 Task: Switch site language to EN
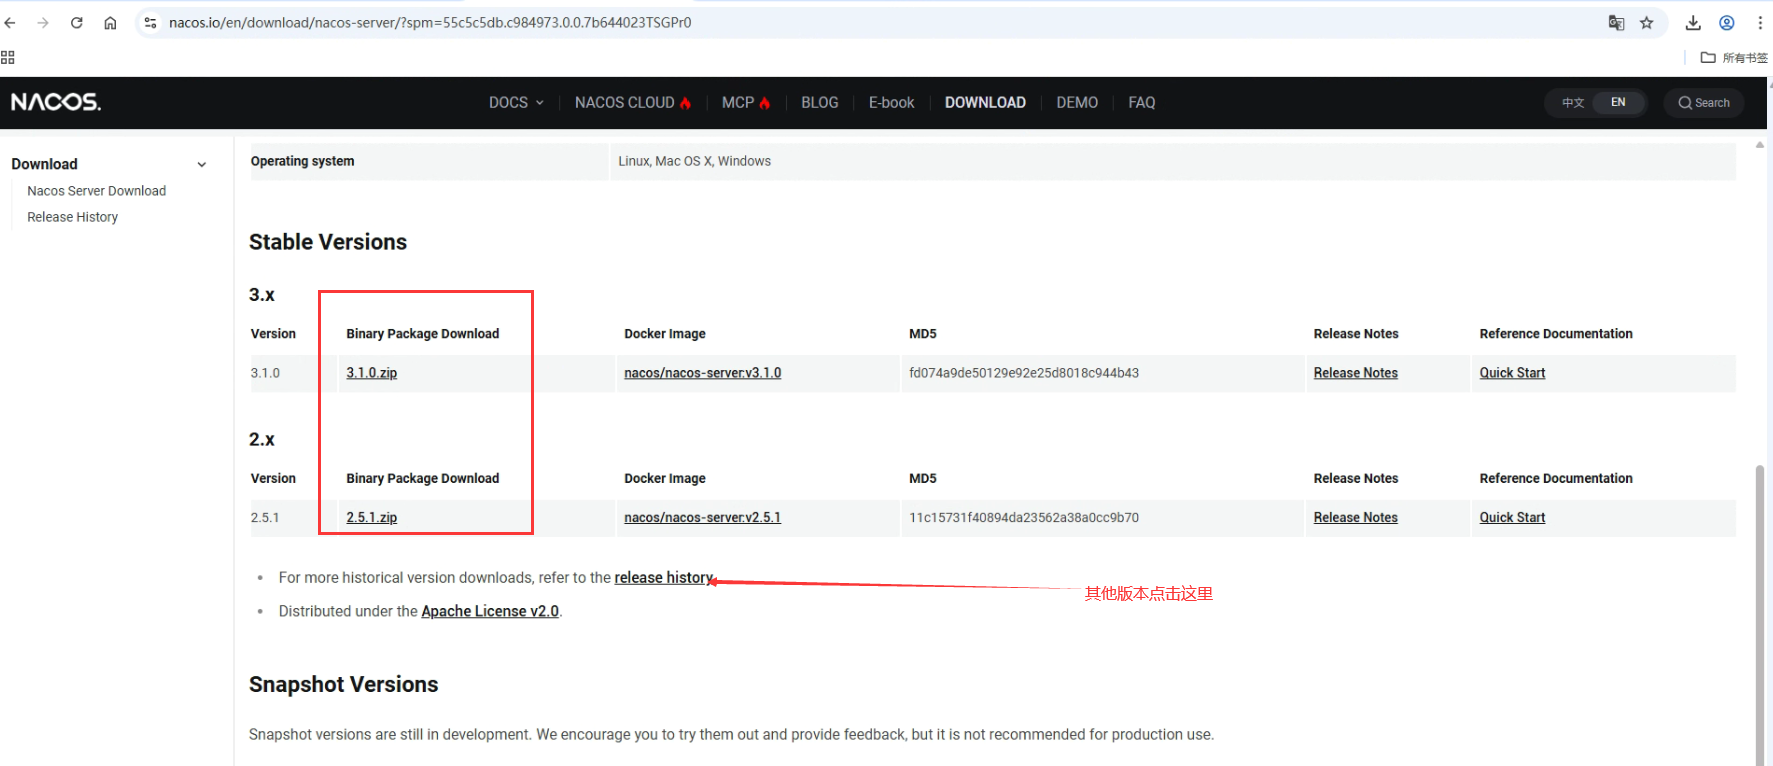click(x=1618, y=103)
